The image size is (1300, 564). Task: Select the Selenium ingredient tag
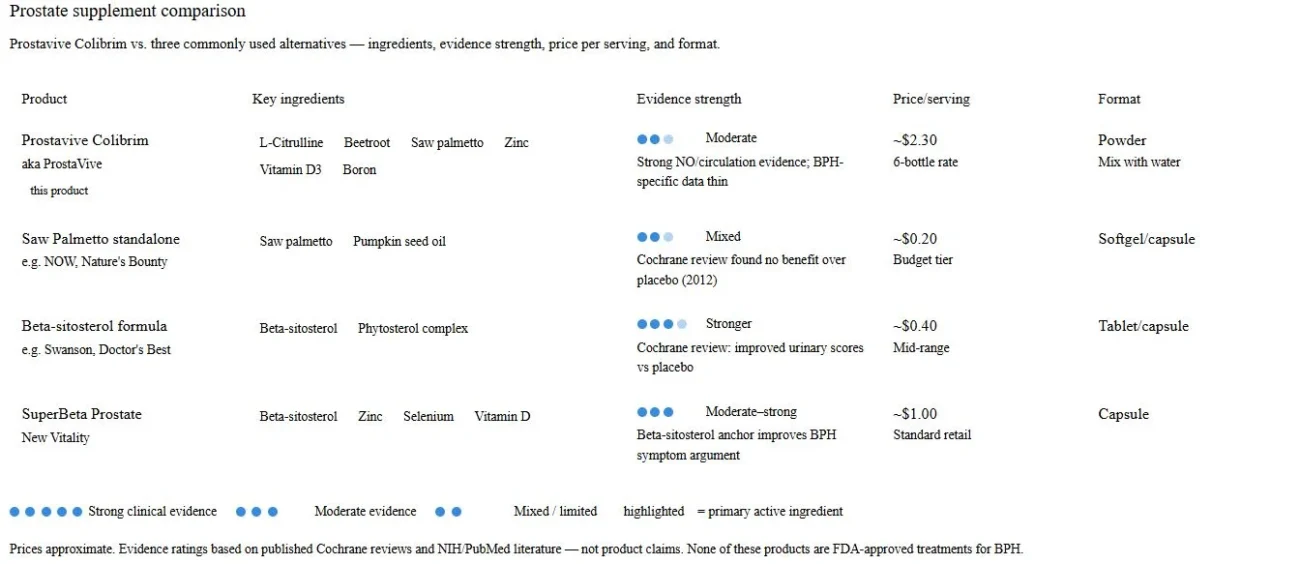[x=428, y=417]
